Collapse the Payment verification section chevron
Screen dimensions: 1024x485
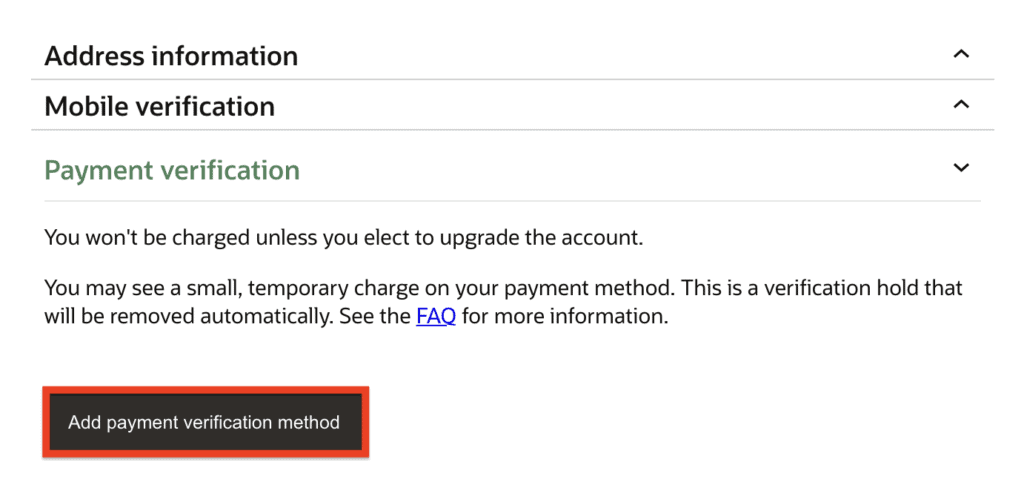click(x=961, y=168)
